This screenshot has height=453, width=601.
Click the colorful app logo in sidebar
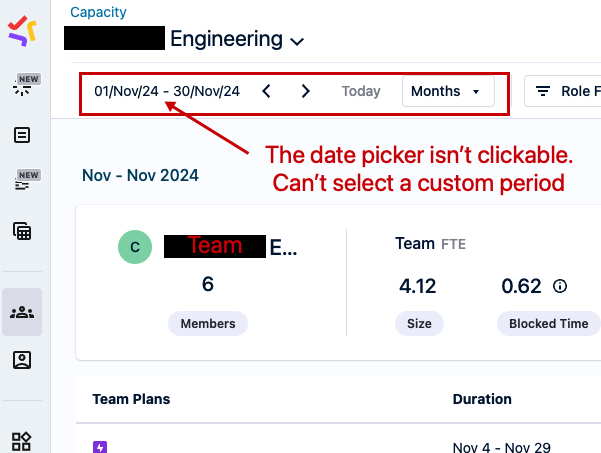click(x=22, y=31)
